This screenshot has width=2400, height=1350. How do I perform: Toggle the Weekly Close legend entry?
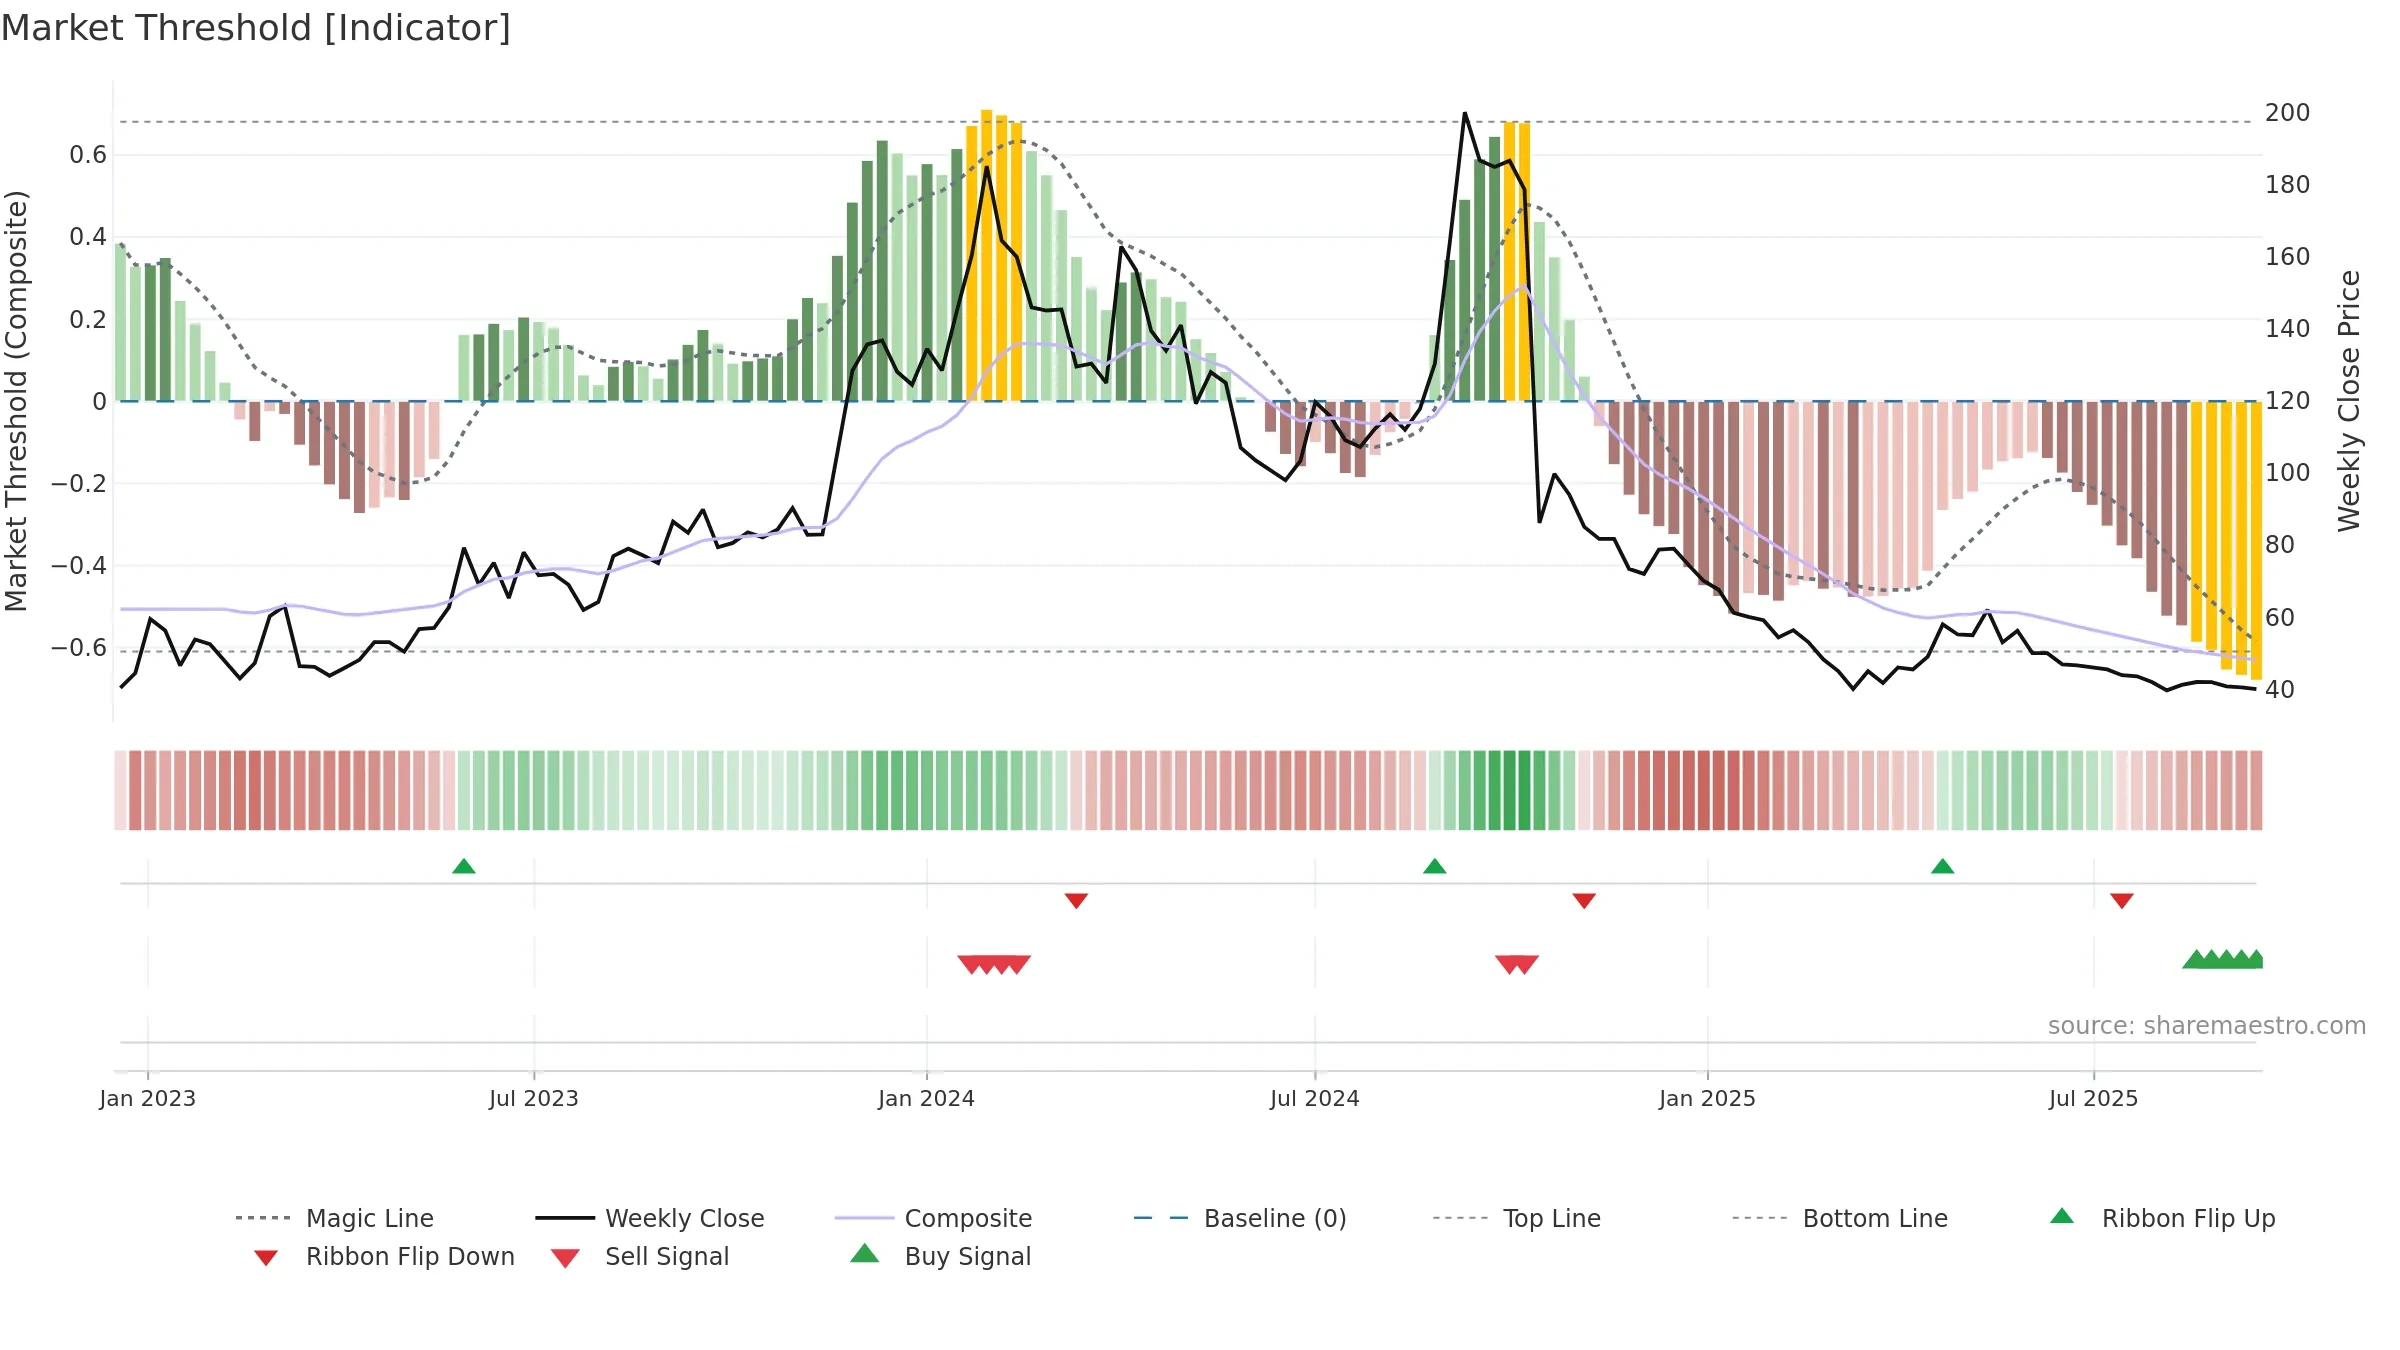(650, 1218)
